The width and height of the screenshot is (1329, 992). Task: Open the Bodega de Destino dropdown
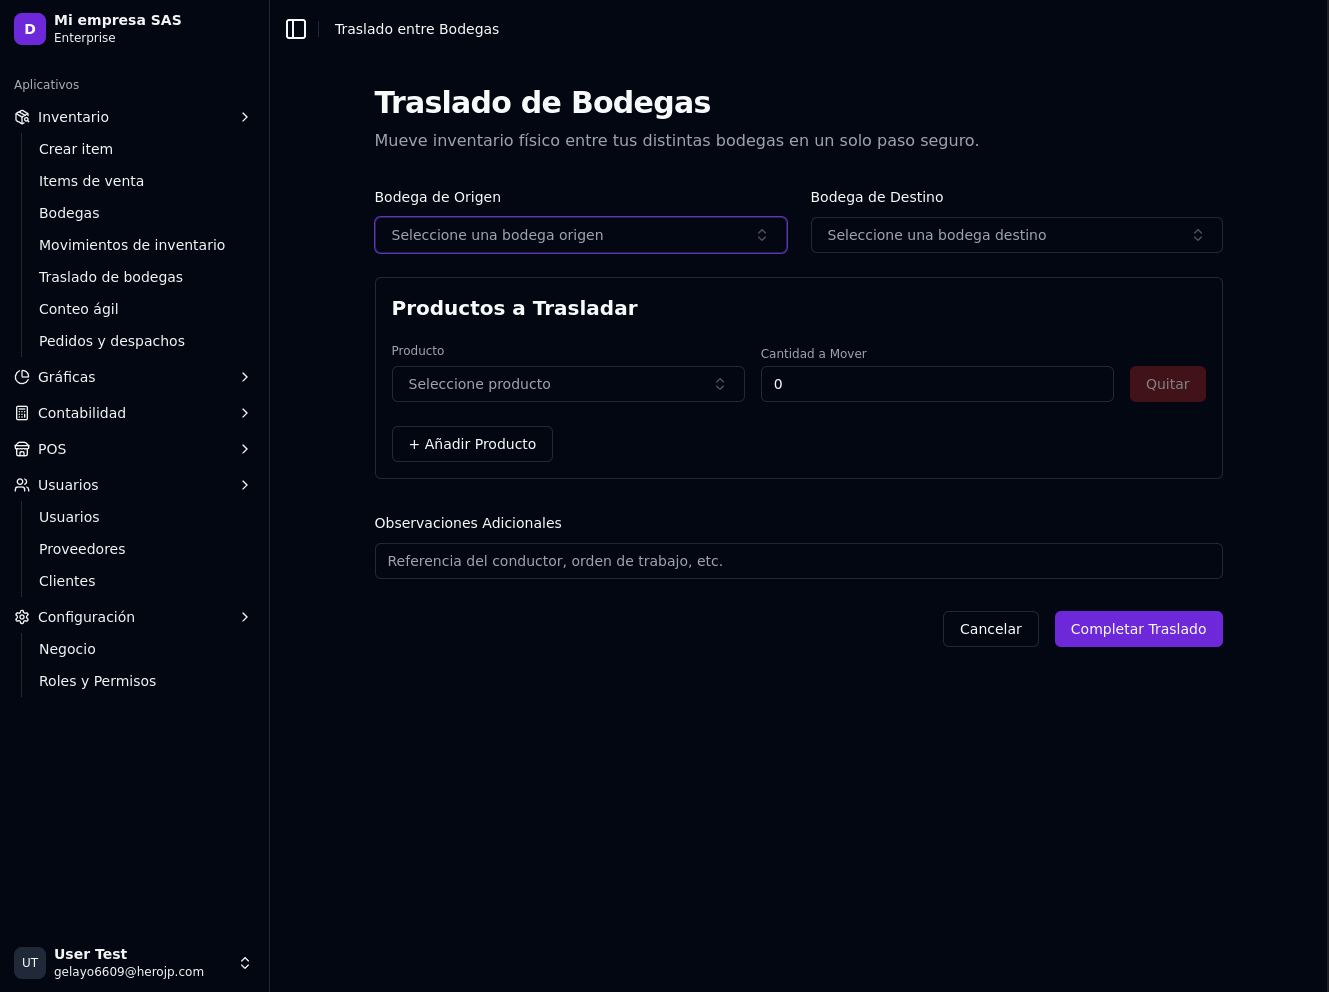1017,235
